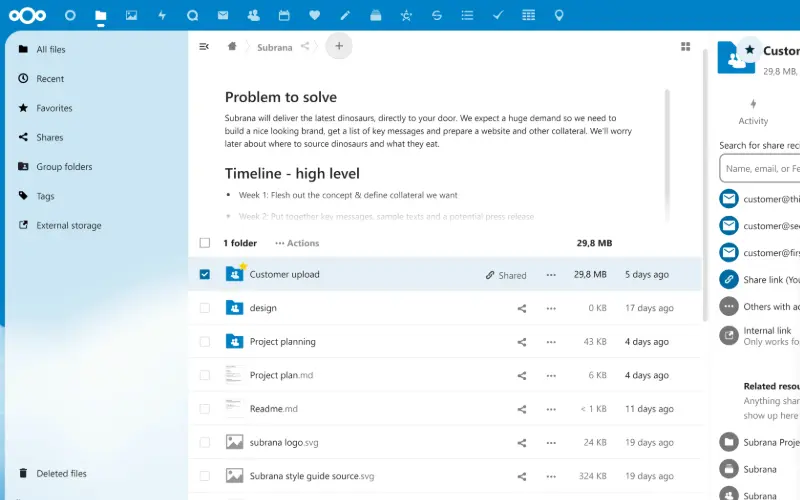Open more options for Customer upload

tap(551, 274)
